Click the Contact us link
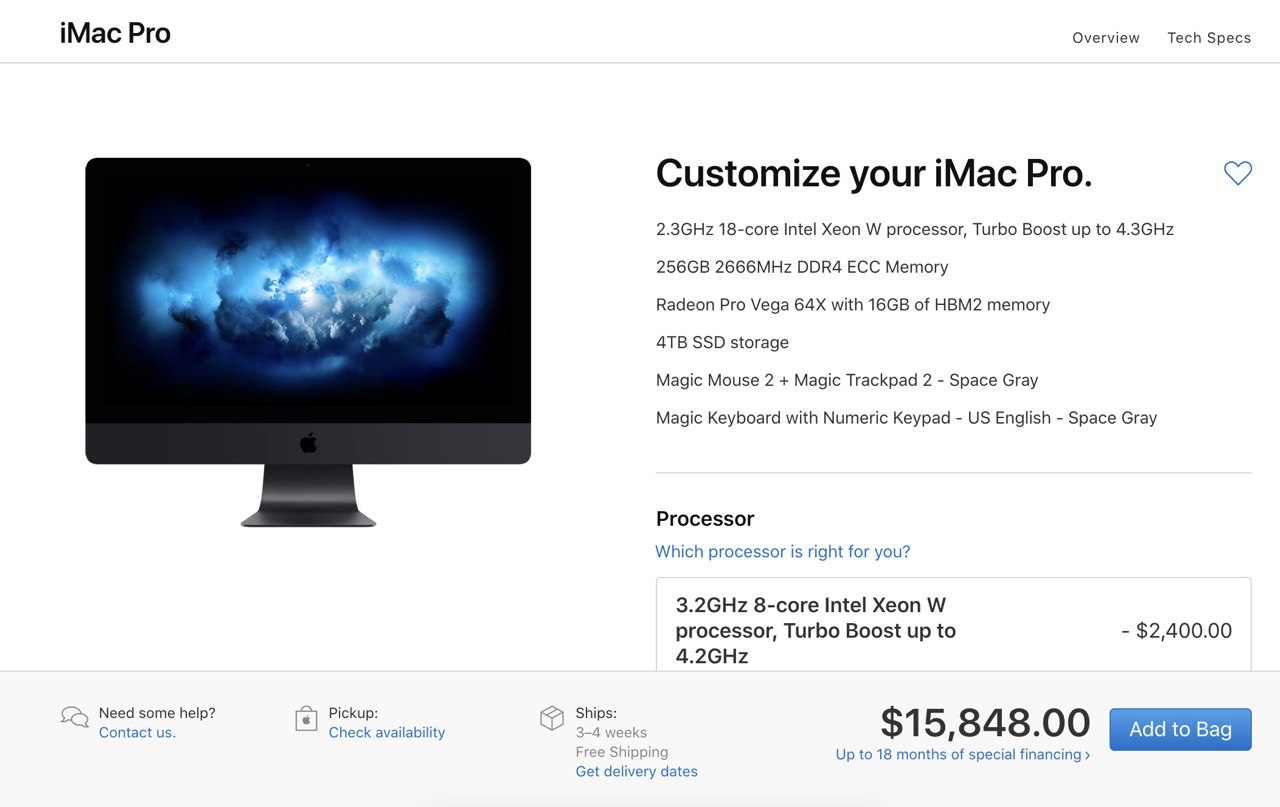This screenshot has width=1280, height=807. point(137,733)
